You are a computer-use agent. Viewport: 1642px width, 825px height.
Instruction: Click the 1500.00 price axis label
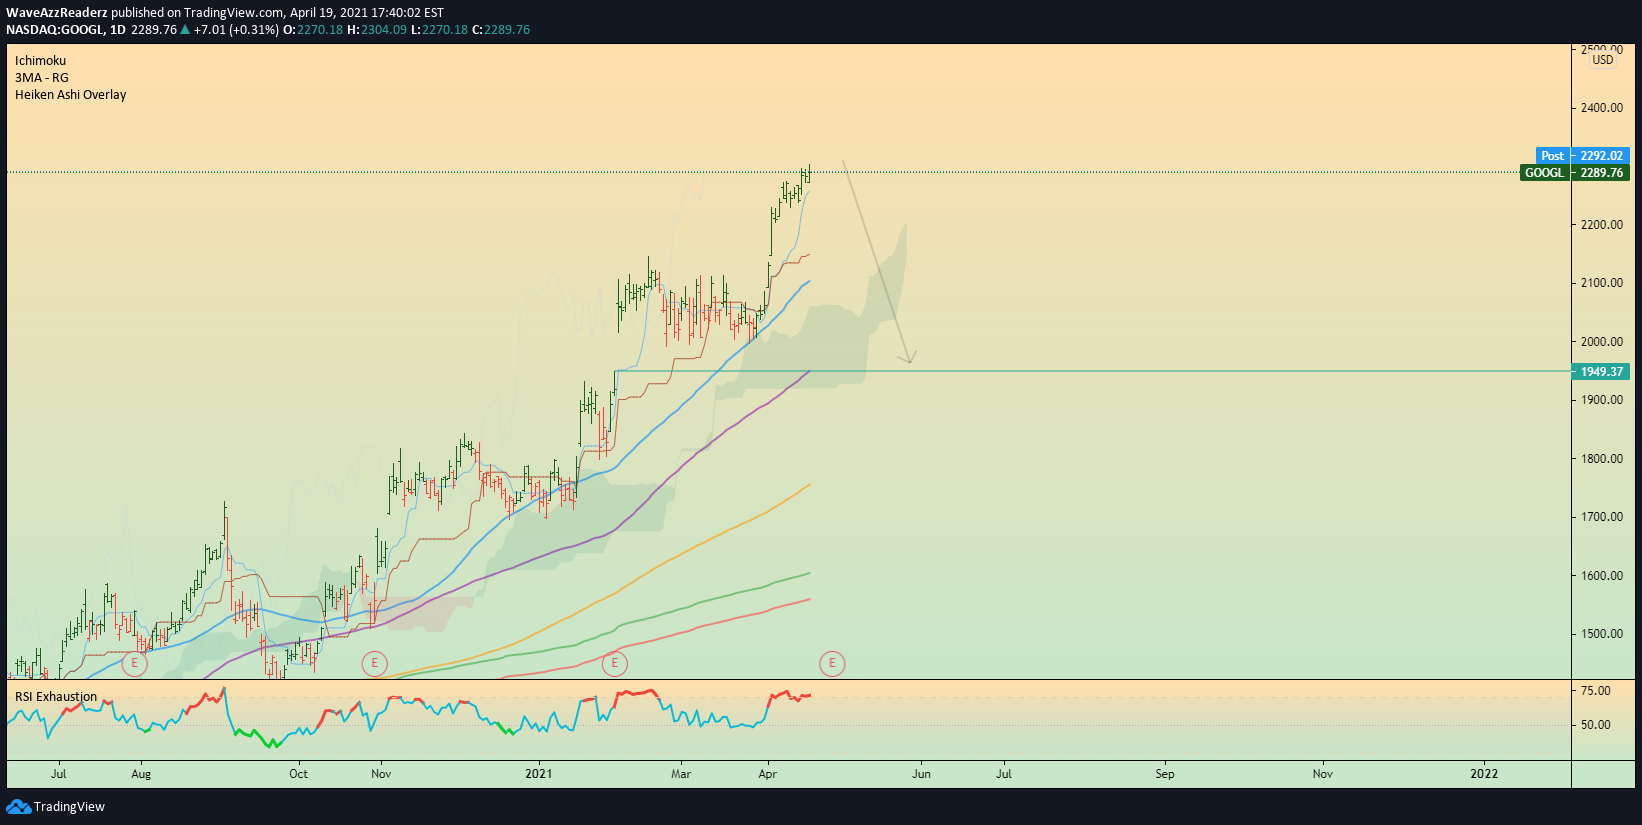click(1602, 634)
